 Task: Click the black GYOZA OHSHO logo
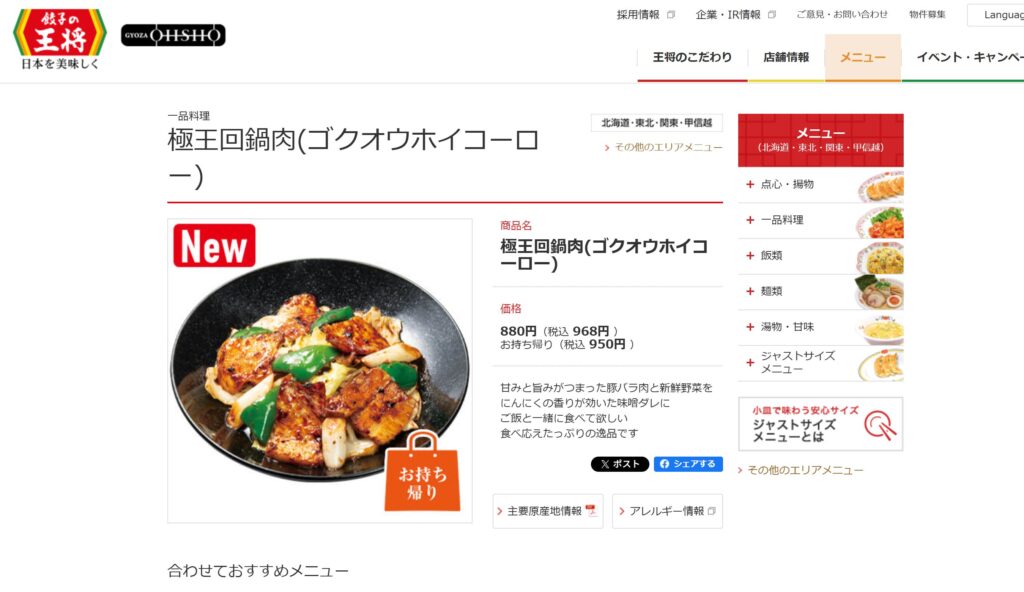pyautogui.click(x=173, y=35)
